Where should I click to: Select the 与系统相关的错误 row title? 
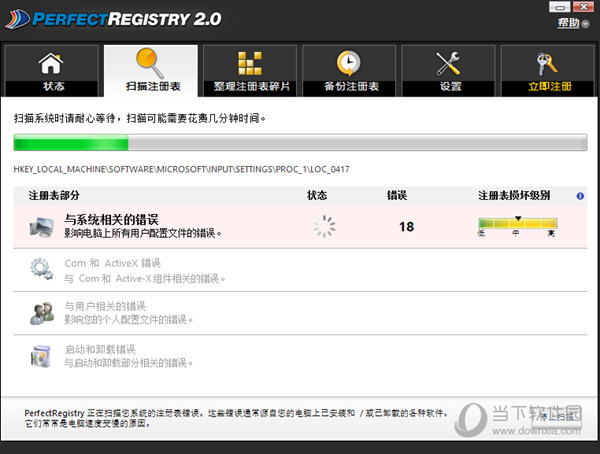click(111, 220)
